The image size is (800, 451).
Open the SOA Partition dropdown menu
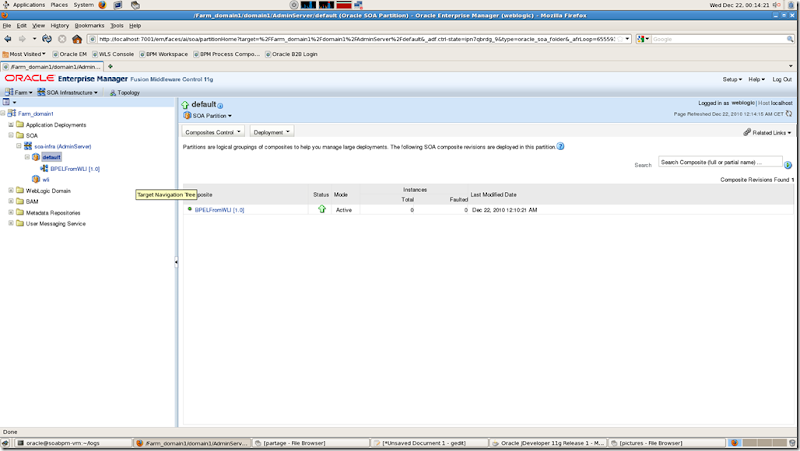[212, 116]
